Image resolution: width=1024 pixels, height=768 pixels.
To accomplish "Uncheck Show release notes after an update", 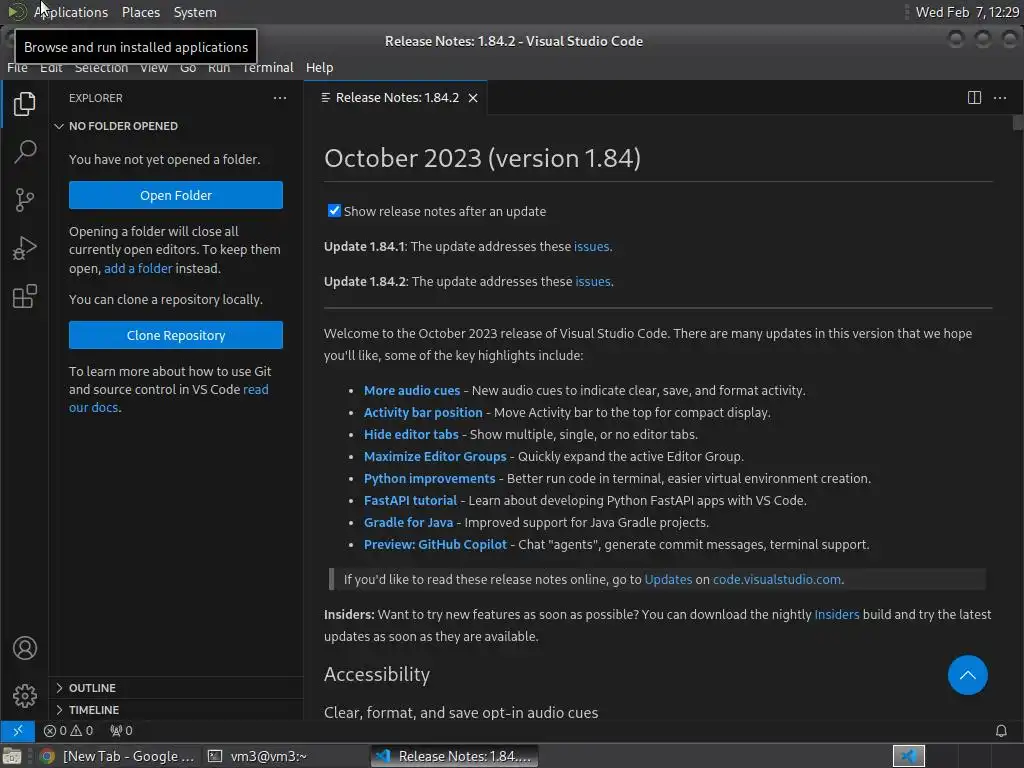I will pyautogui.click(x=334, y=210).
